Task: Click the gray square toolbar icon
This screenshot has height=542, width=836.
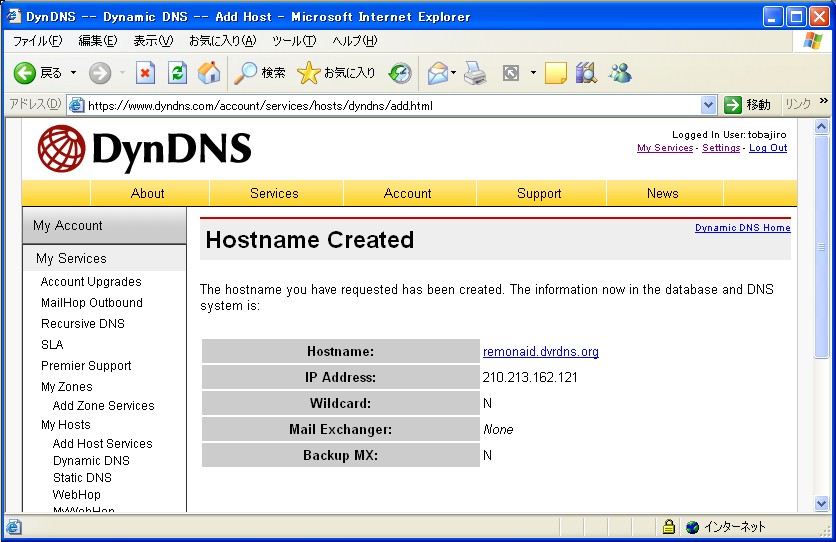Action: tap(511, 73)
